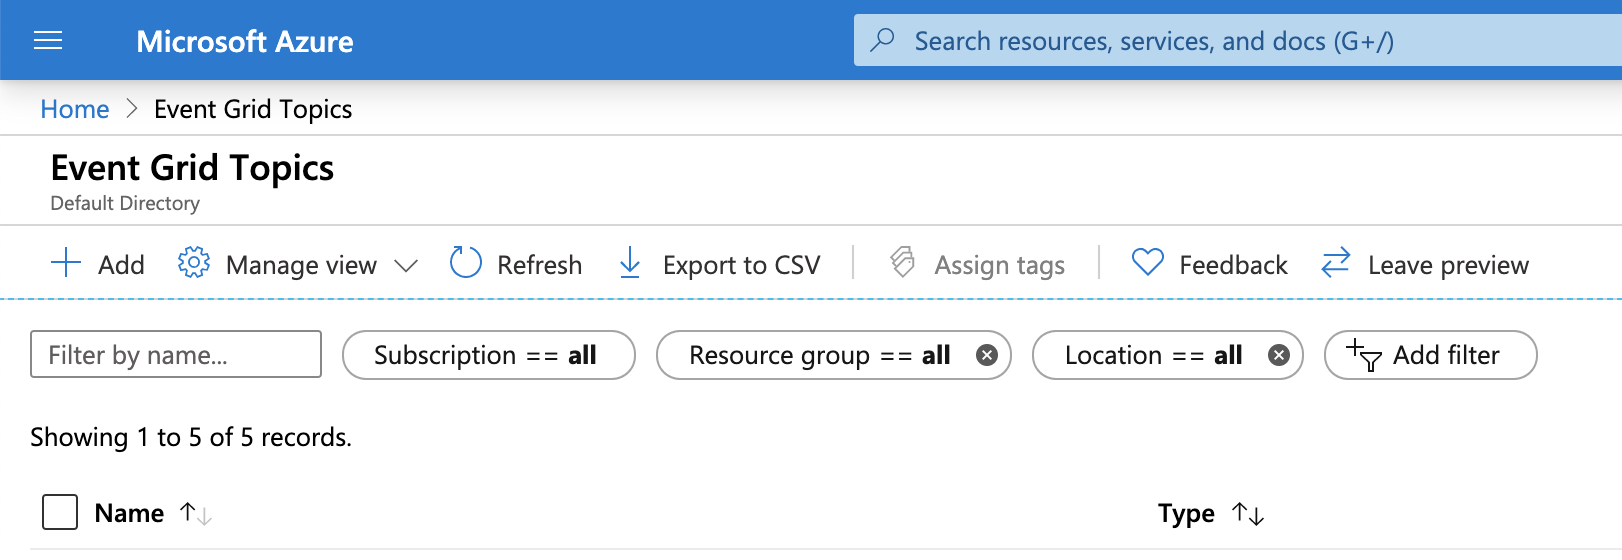Viewport: 1622px width, 560px height.
Task: Click the Refresh icon
Action: [466, 263]
